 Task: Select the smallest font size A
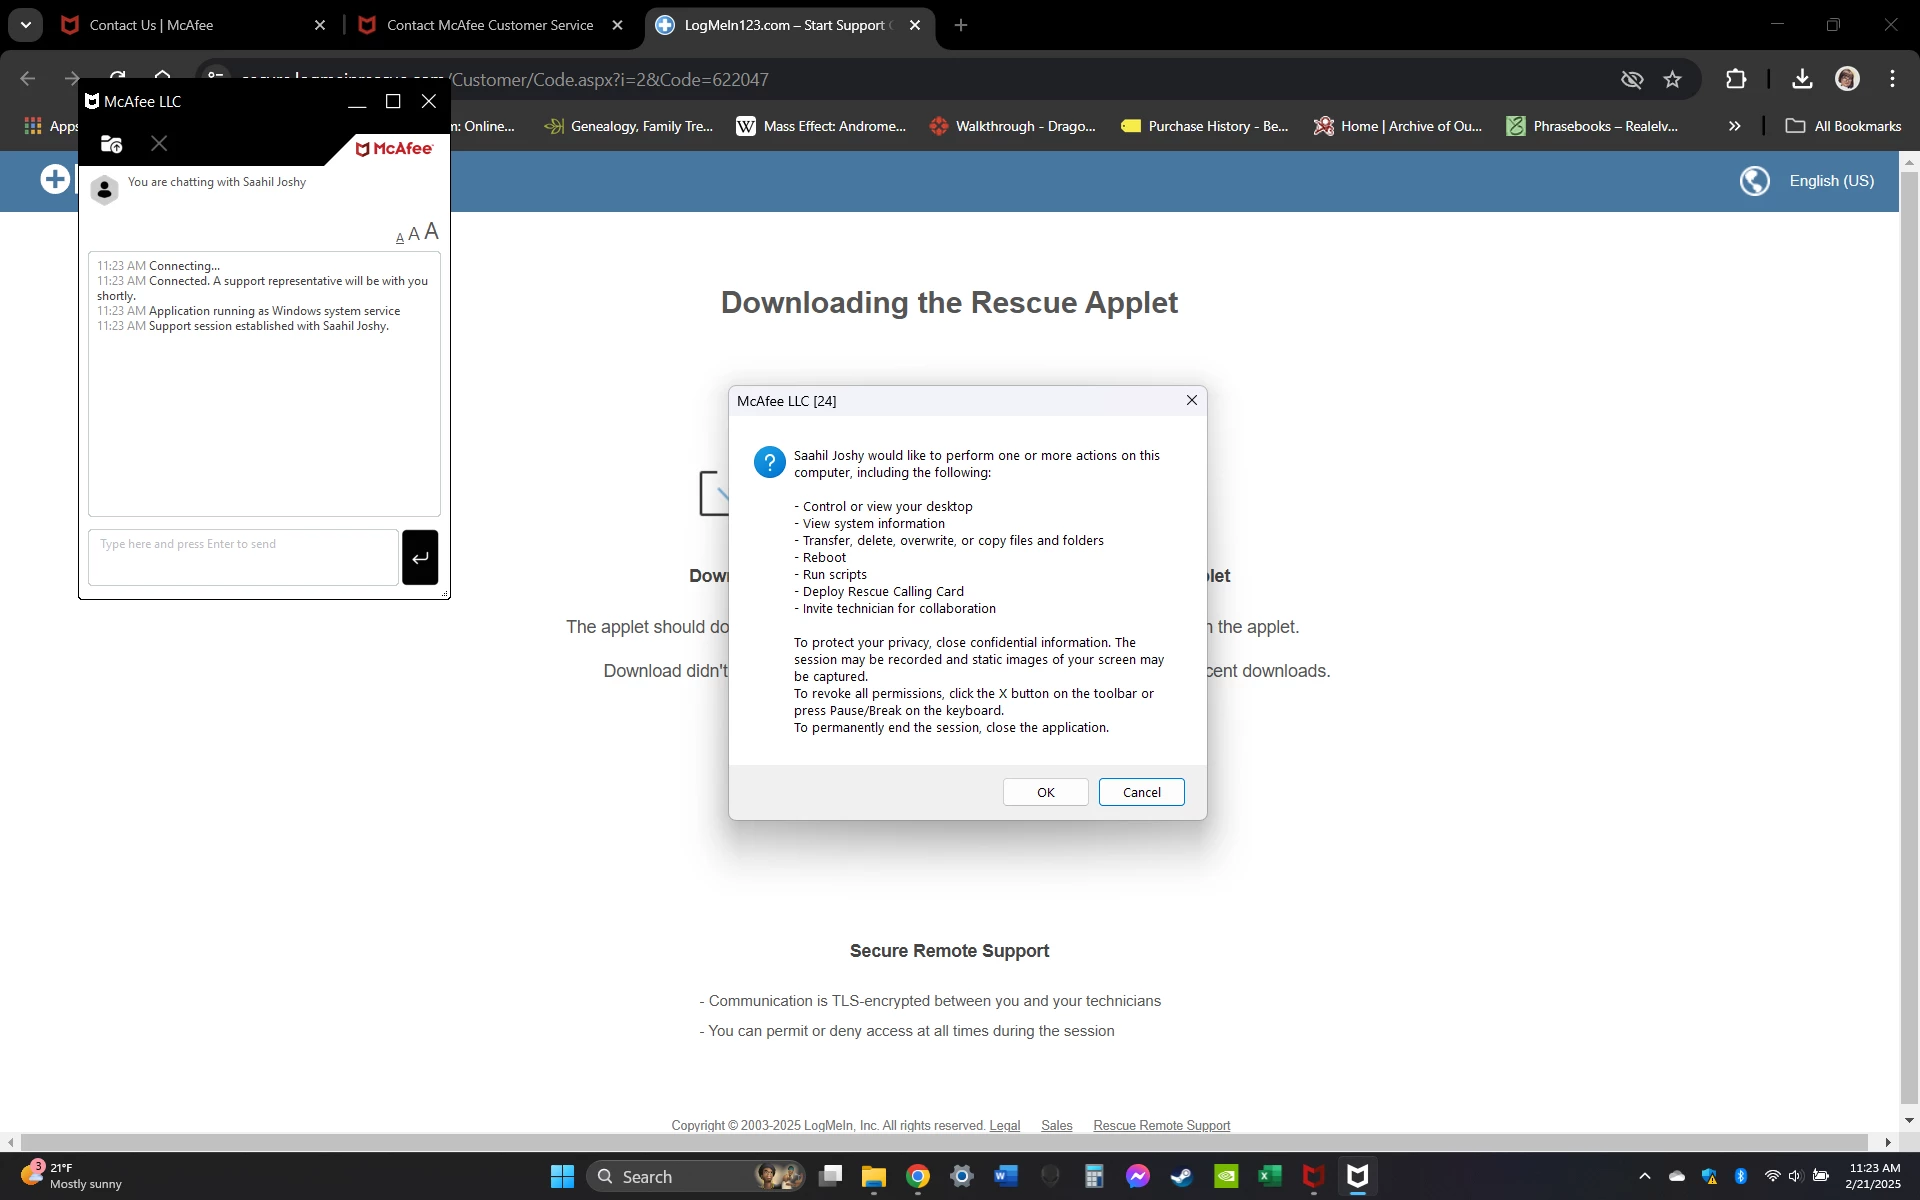tap(400, 238)
